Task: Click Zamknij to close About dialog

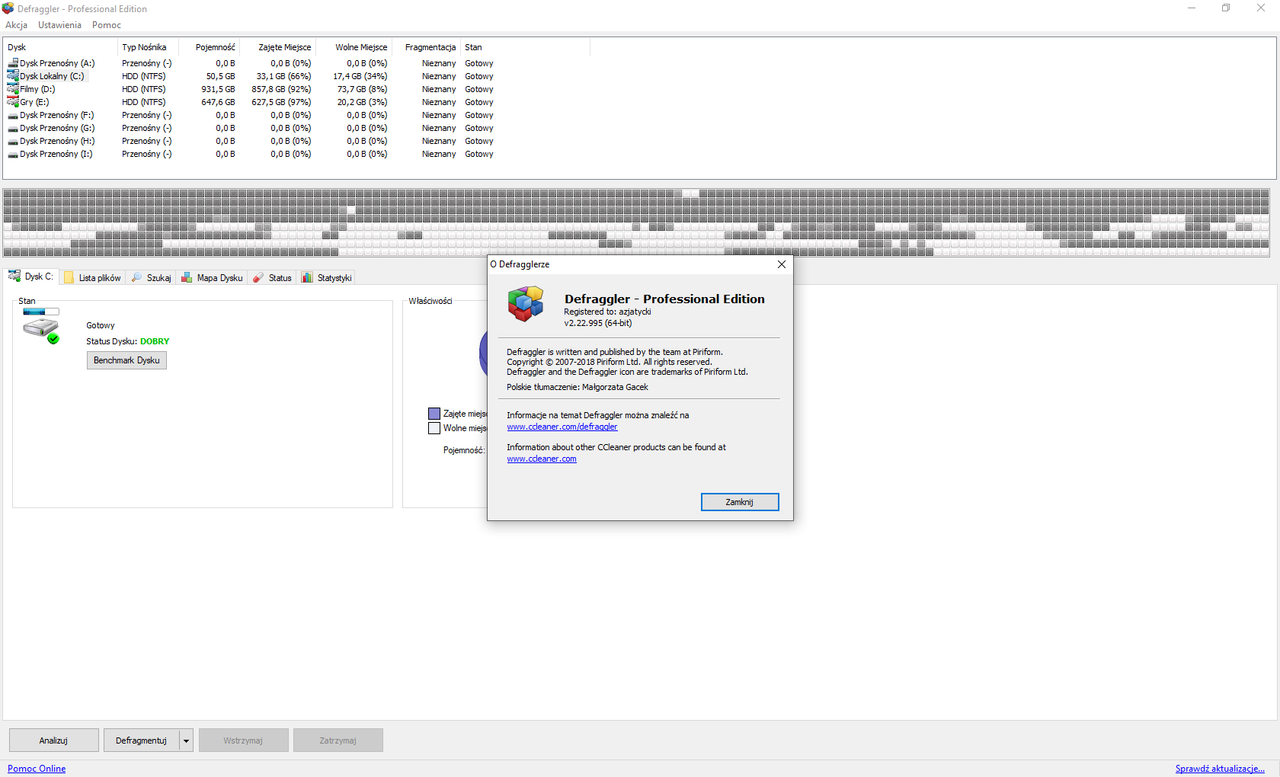Action: tap(739, 502)
